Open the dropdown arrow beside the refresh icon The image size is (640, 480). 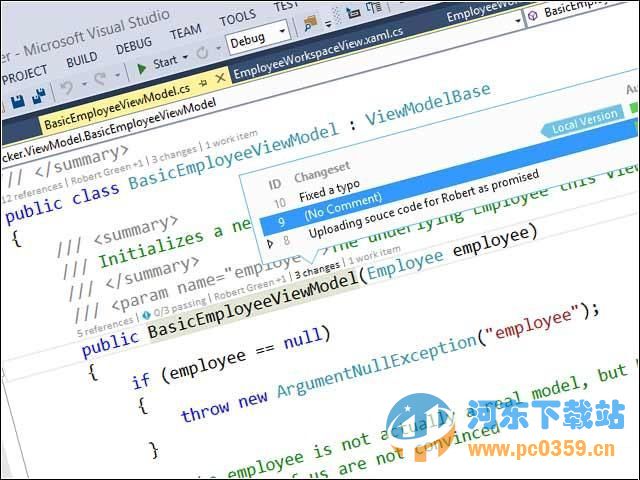[218, 49]
